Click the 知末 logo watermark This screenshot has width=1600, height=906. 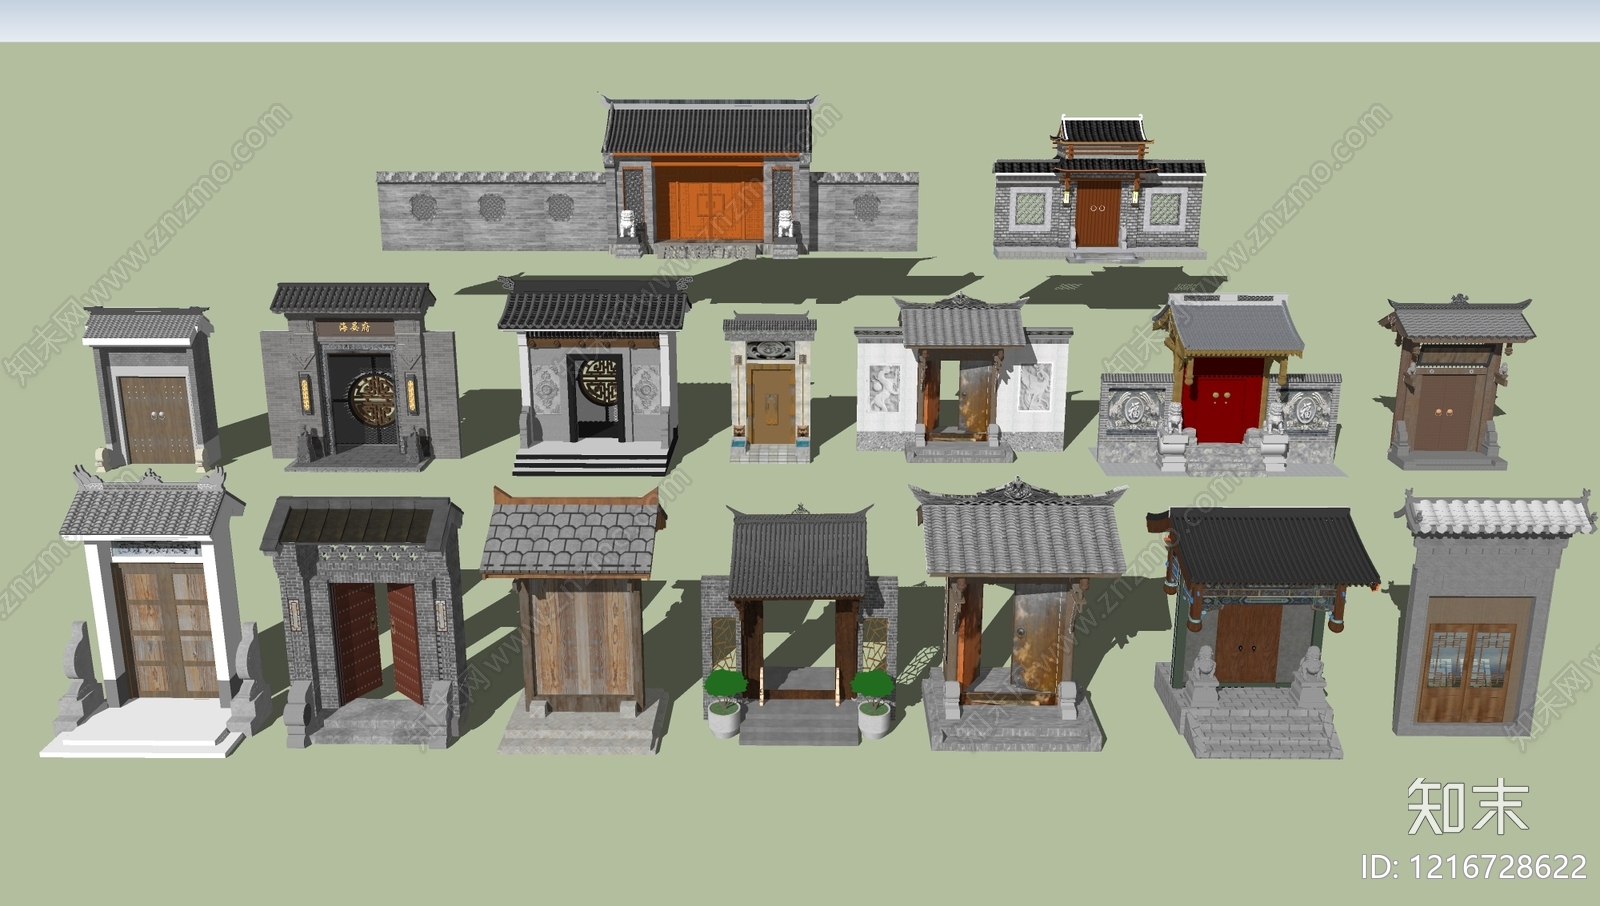pyautogui.click(x=1467, y=806)
